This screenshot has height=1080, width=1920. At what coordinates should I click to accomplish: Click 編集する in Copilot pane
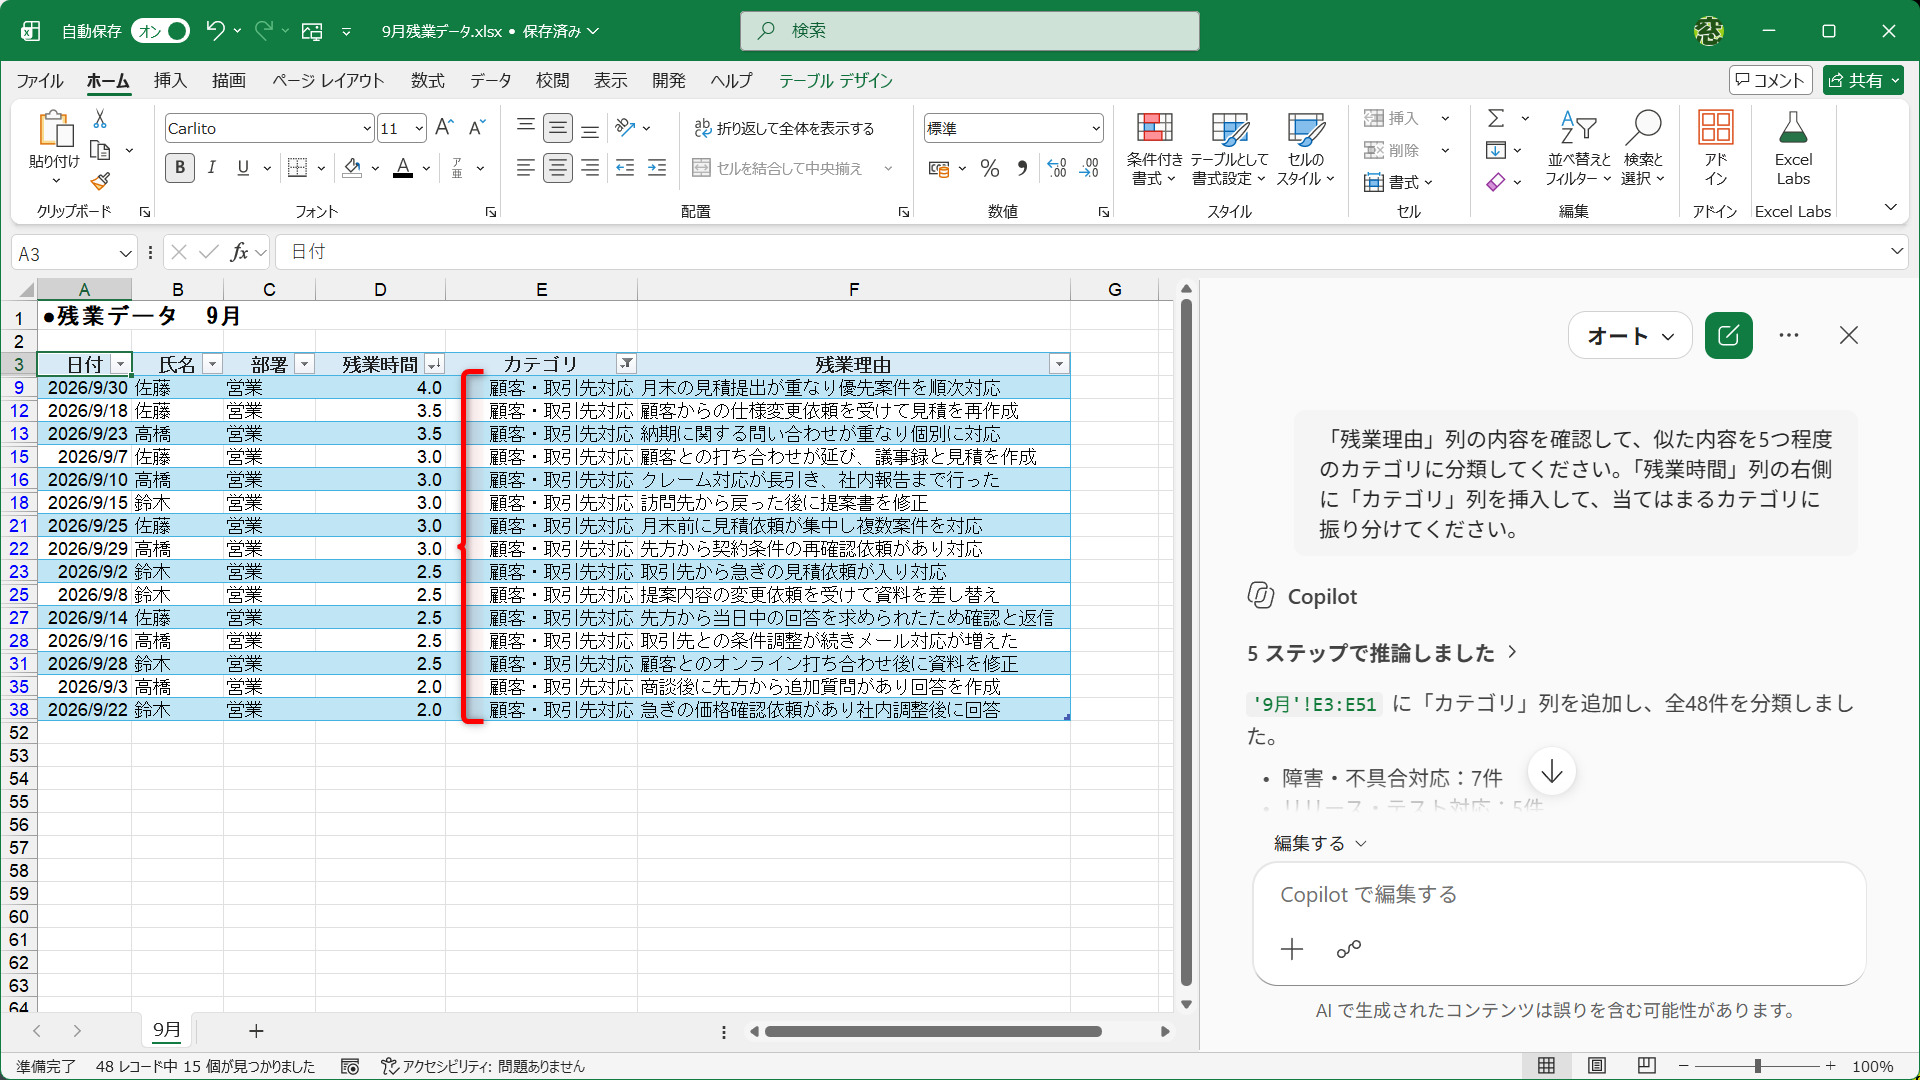pos(1320,844)
